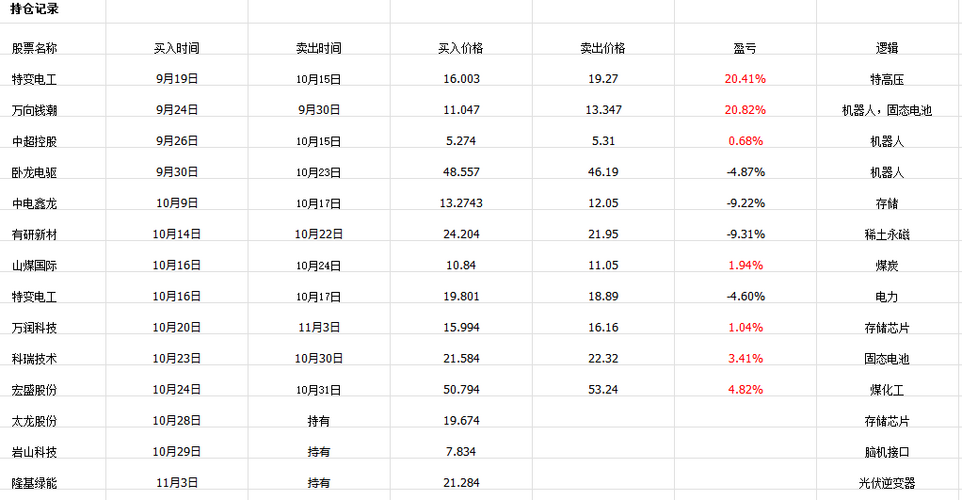Click buy price 48.557 cell

pos(461,172)
